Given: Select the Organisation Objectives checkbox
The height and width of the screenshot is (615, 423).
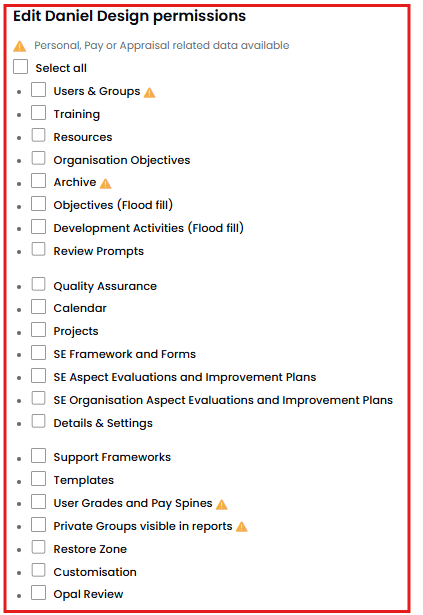Looking at the screenshot, I should click(x=38, y=158).
